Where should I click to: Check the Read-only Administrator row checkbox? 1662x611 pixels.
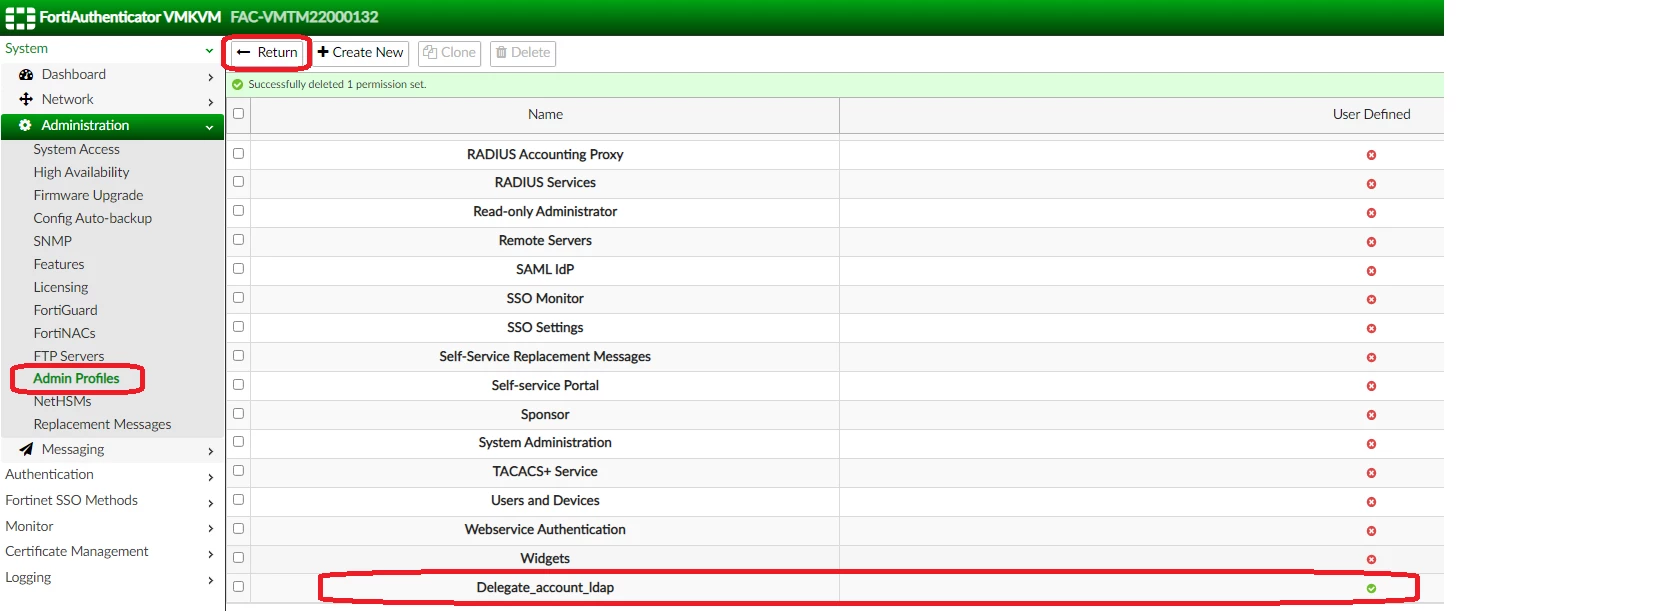coord(238,211)
